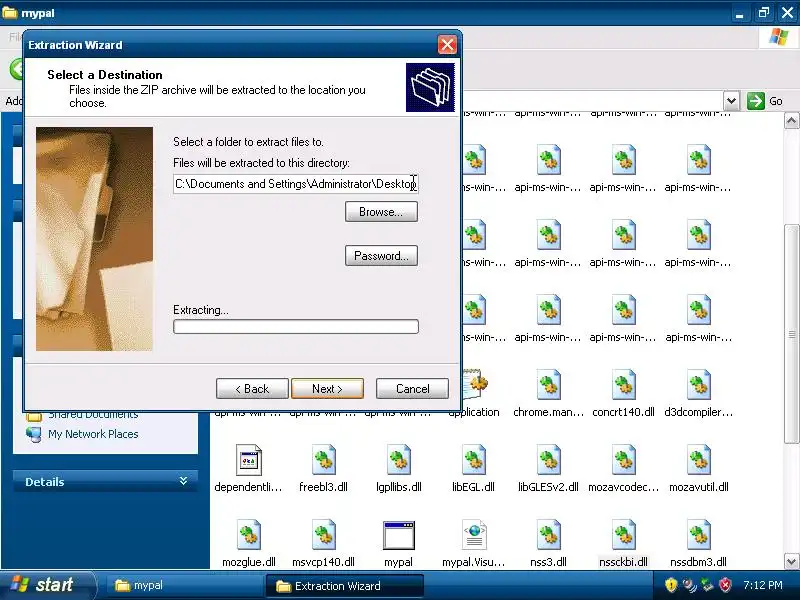Cancel the Extraction Wizard
800x600 pixels.
click(x=412, y=389)
